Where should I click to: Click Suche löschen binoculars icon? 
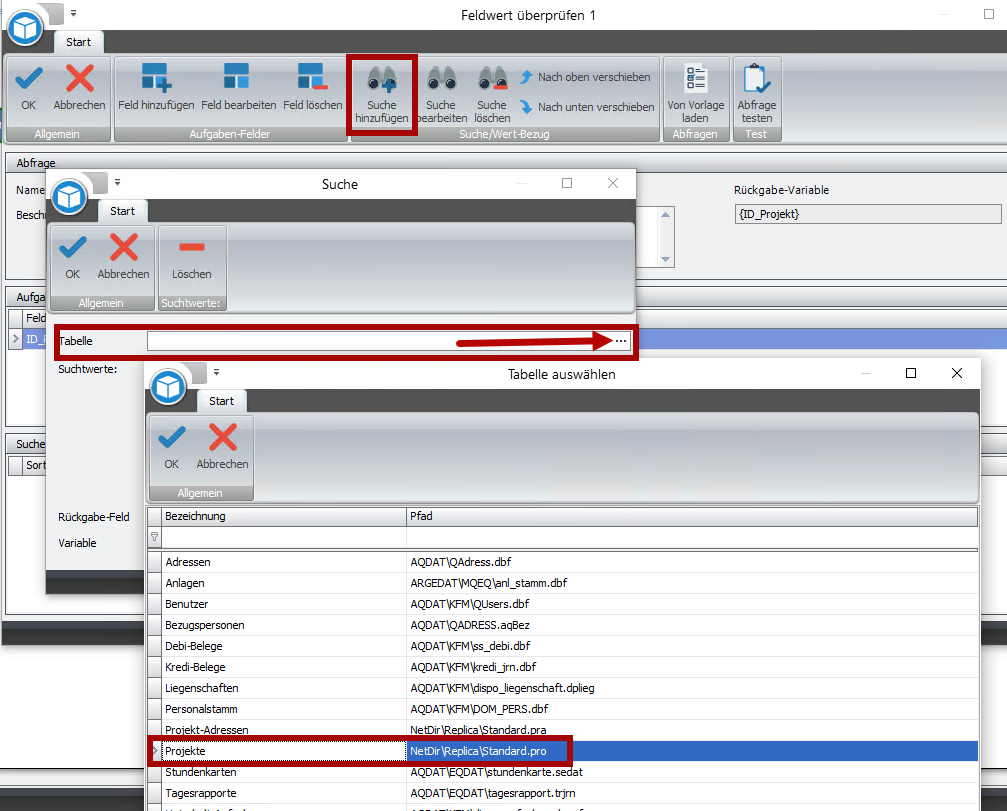pyautogui.click(x=492, y=78)
